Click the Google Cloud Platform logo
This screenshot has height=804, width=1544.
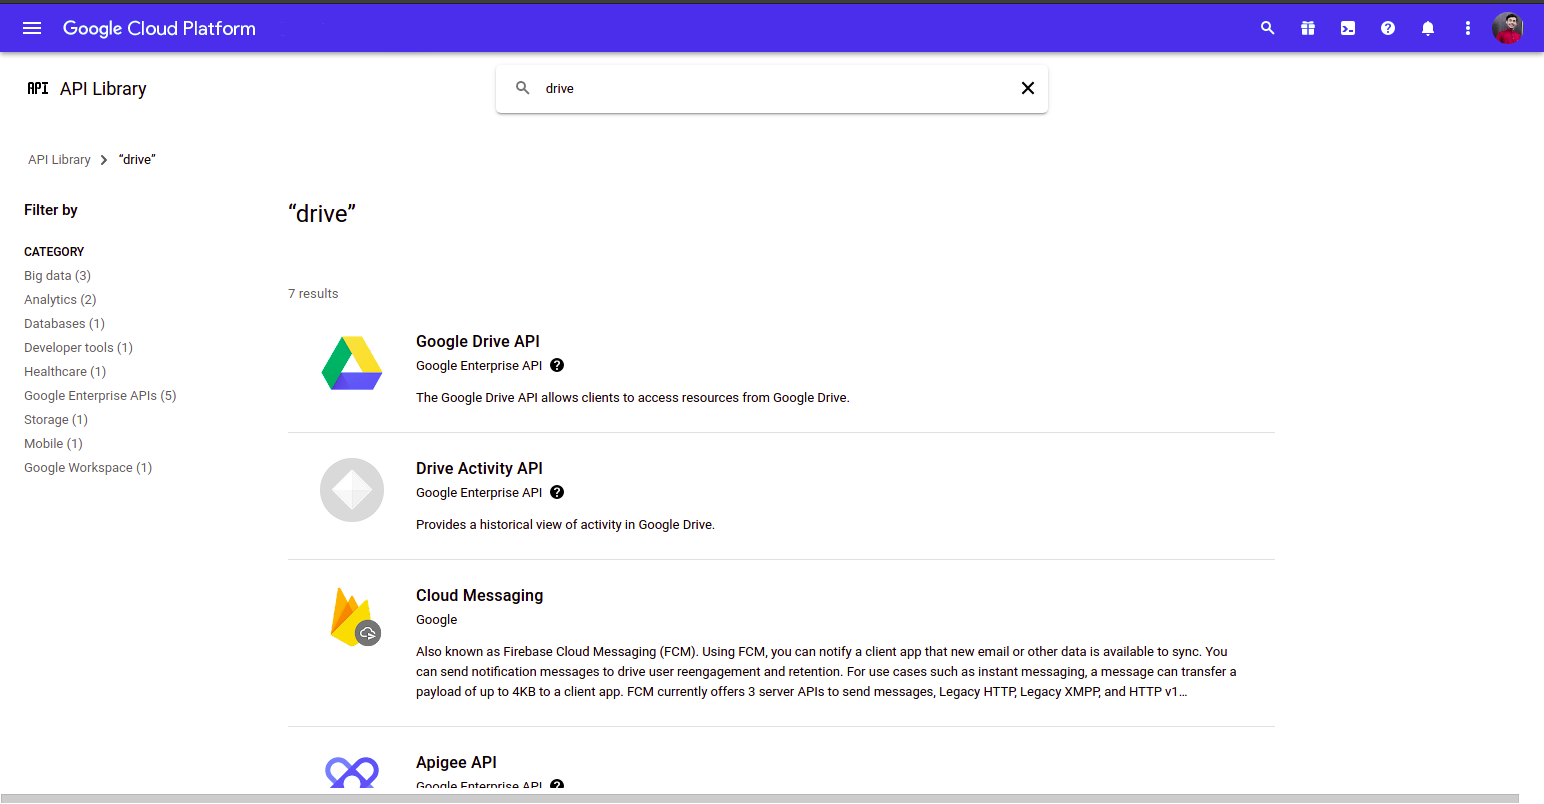159,28
